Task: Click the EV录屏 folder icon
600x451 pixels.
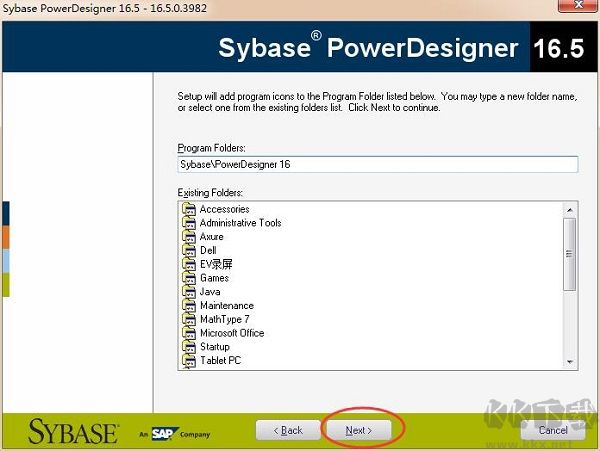Action: [x=189, y=264]
